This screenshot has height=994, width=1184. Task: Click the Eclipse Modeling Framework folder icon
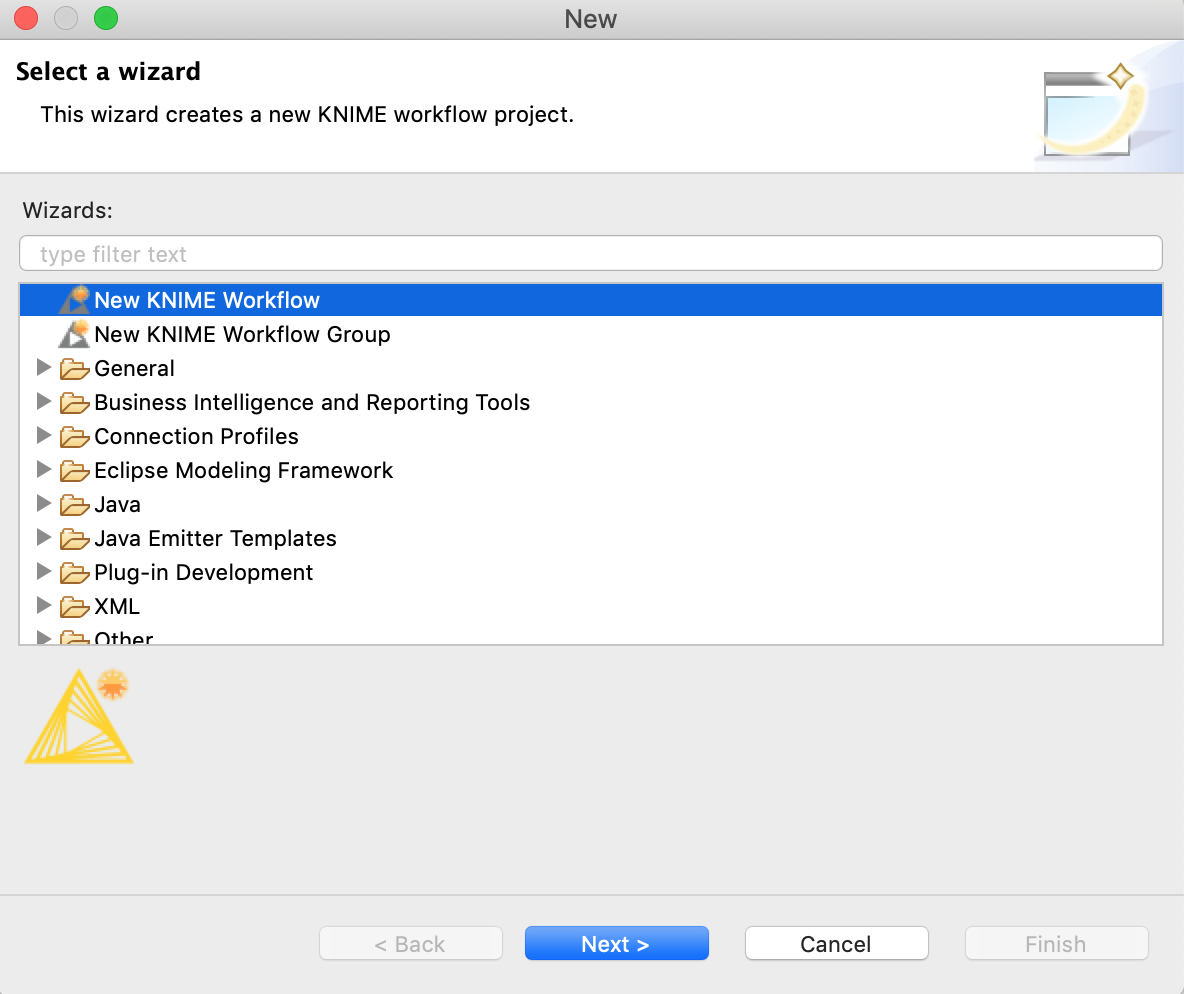click(75, 471)
